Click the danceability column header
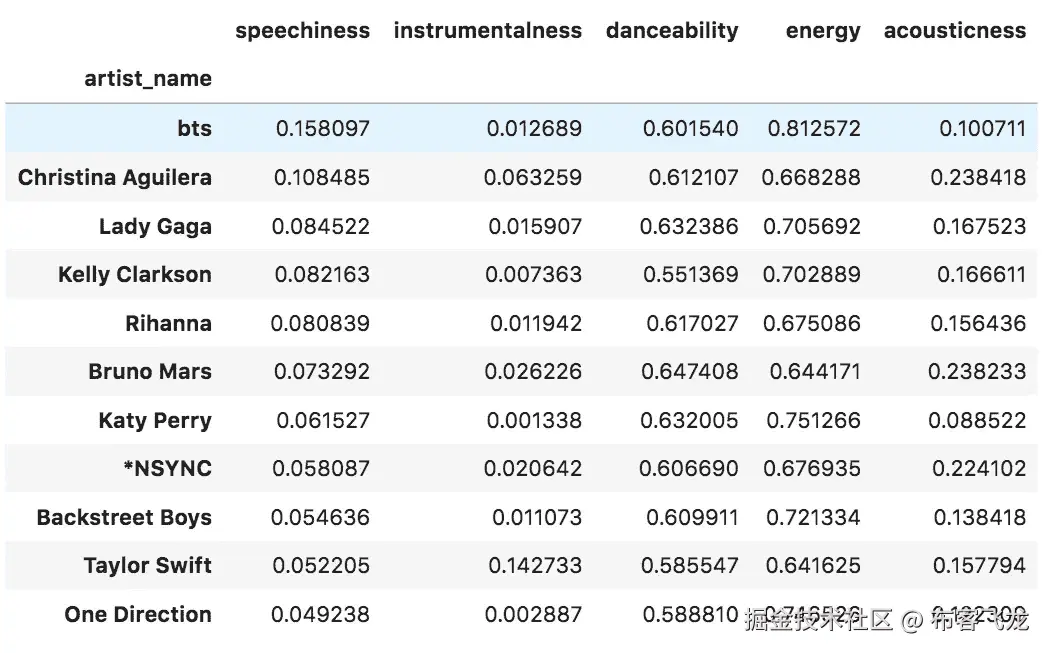Screen dimensions: 1049x653 click(672, 31)
